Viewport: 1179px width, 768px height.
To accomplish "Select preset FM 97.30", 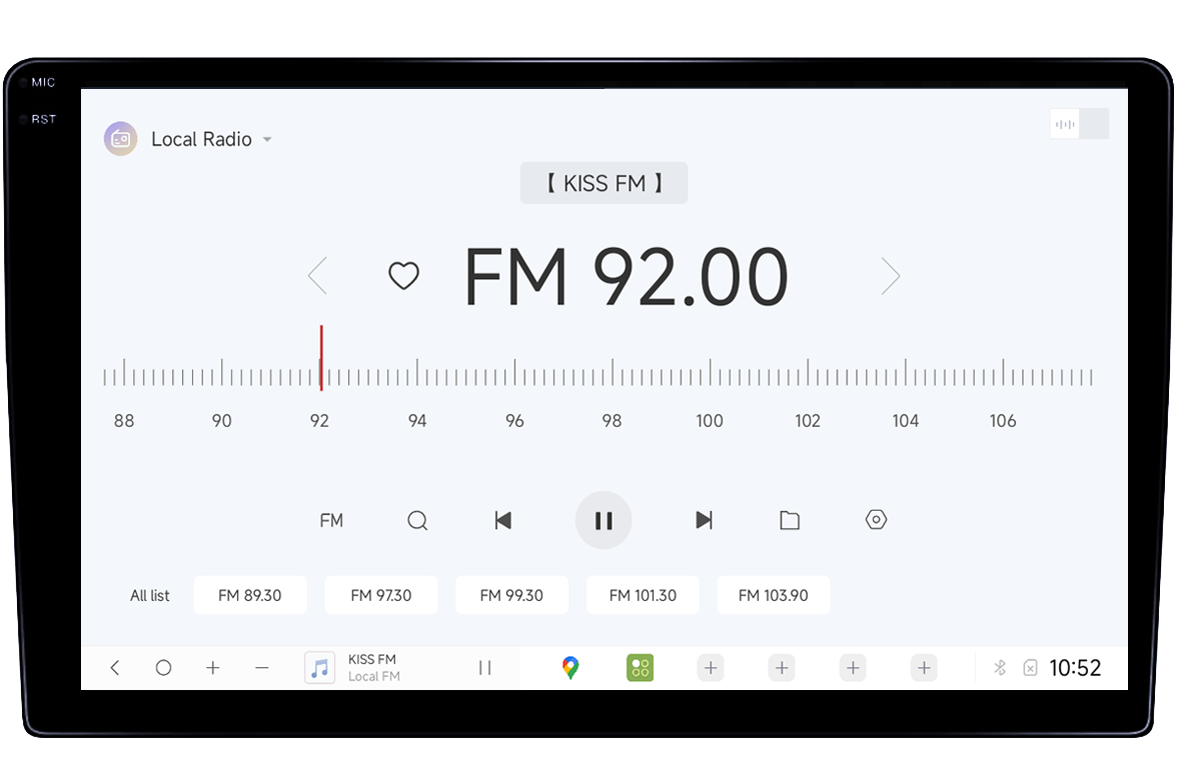I will pyautogui.click(x=380, y=595).
